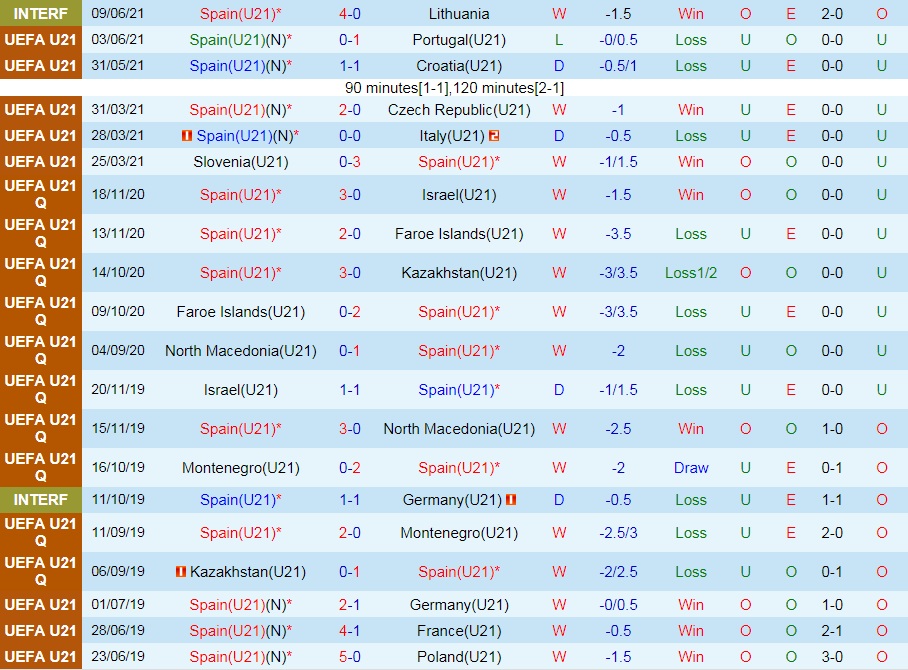908x670 pixels.
Task: Click the 5-0 score against Poland(U21)
Action: pyautogui.click(x=349, y=657)
